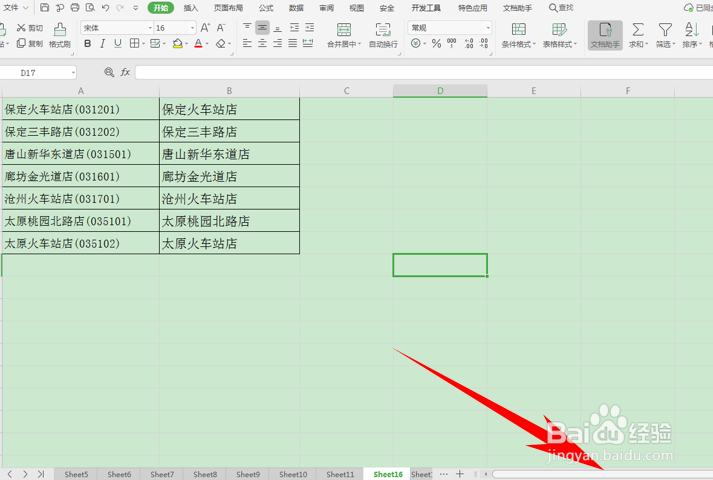This screenshot has width=713, height=480.
Task: Click the formula bar input field
Action: [x=424, y=72]
